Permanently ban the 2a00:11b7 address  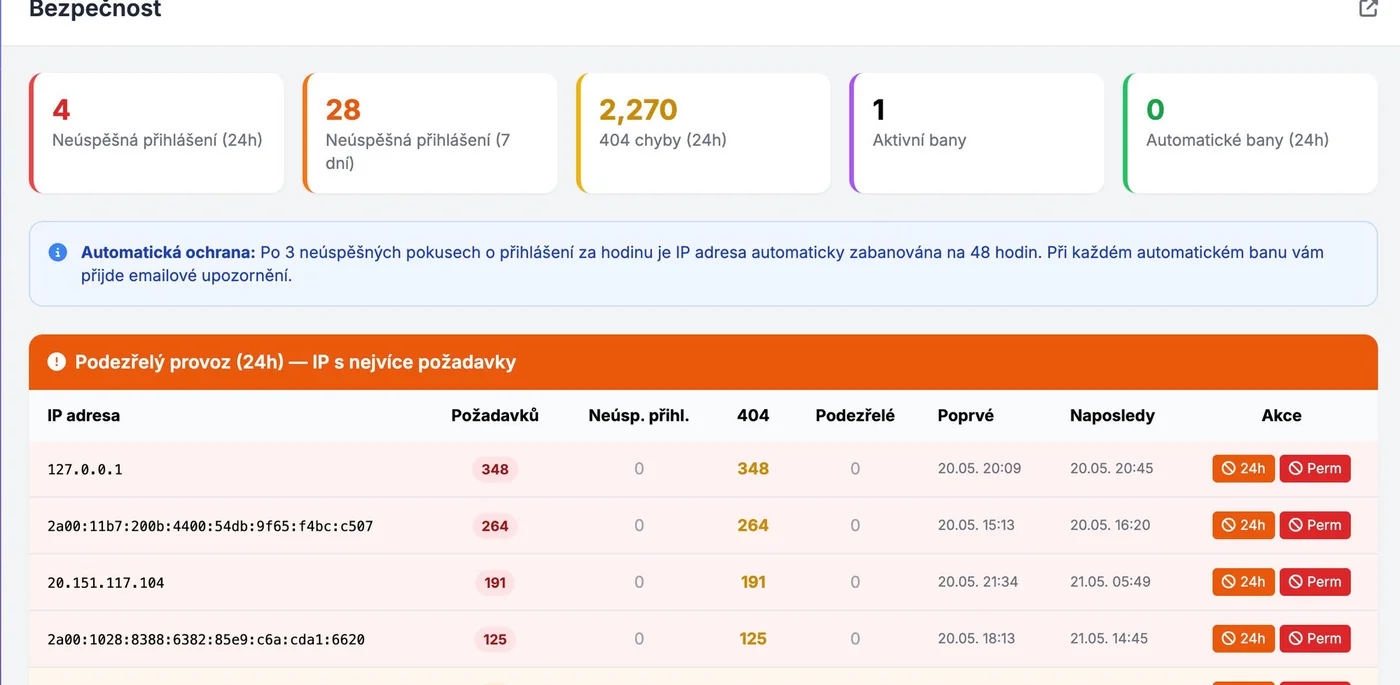coord(1315,525)
